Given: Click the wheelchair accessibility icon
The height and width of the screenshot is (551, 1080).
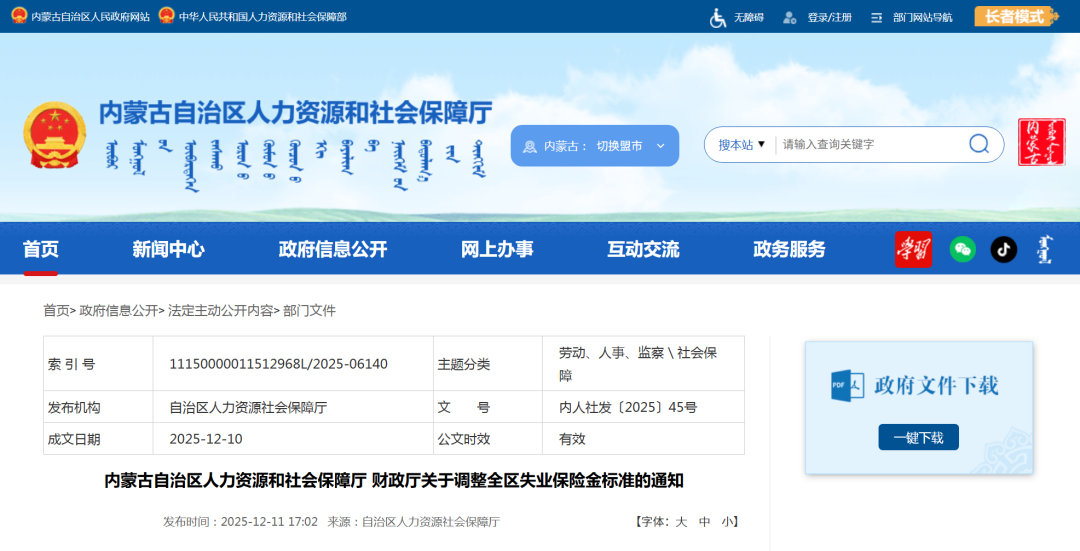Looking at the screenshot, I should (718, 17).
